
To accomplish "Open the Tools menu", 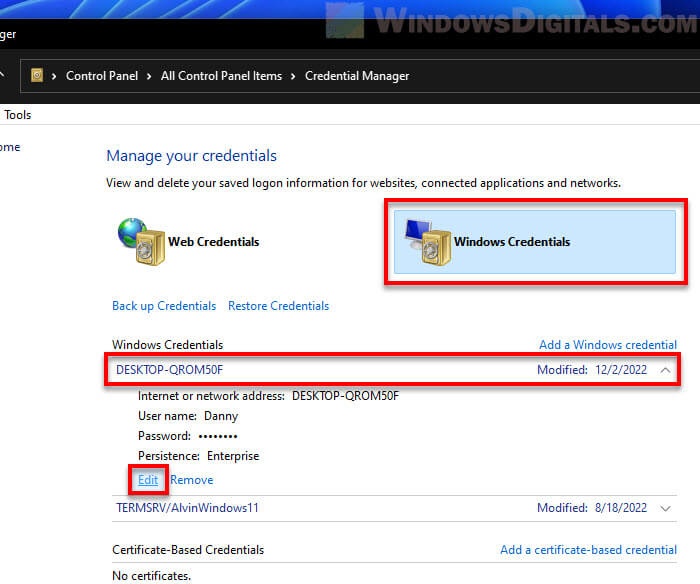I will (17, 115).
